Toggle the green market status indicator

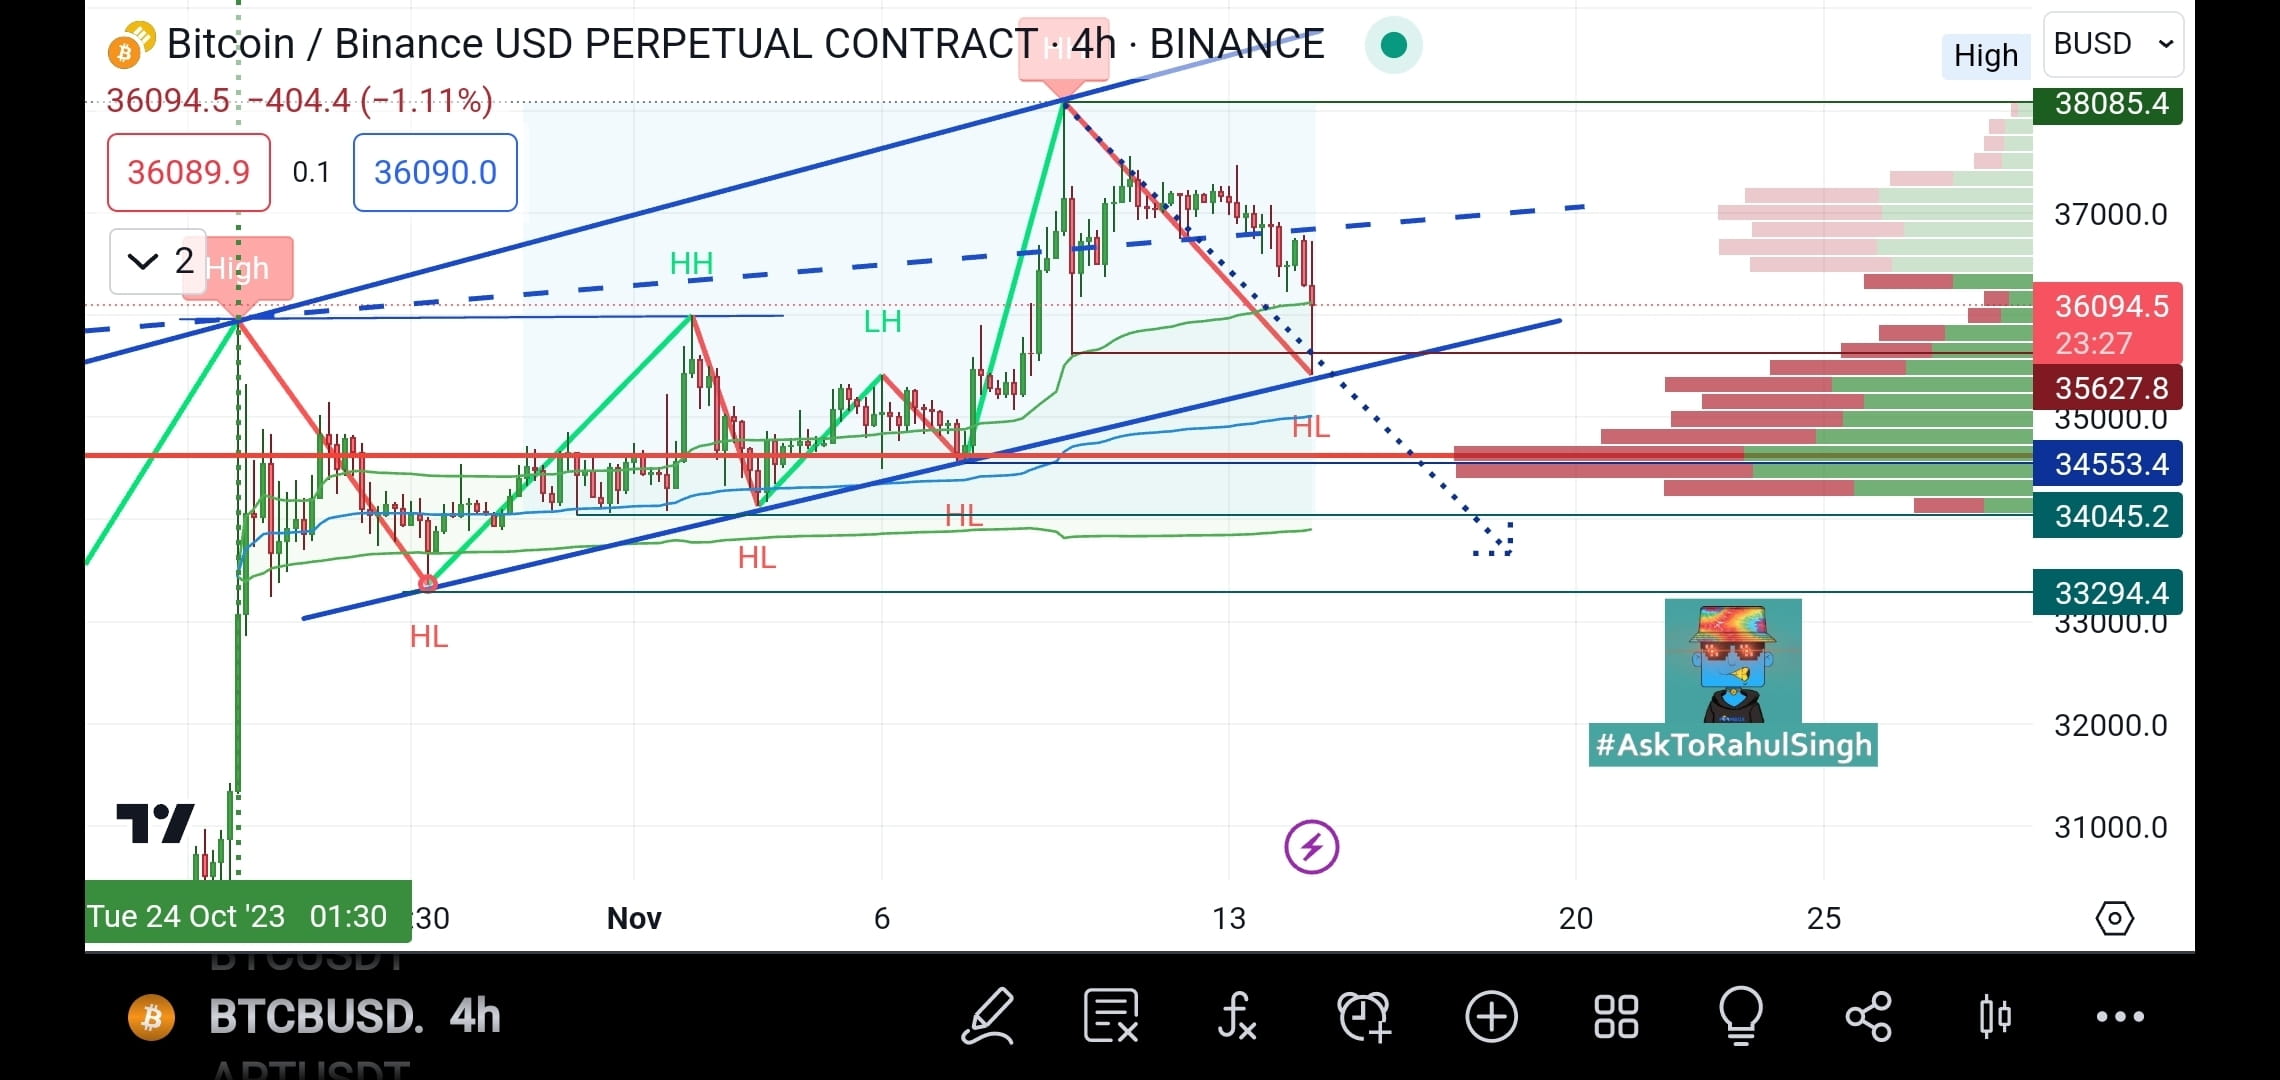click(x=1393, y=44)
